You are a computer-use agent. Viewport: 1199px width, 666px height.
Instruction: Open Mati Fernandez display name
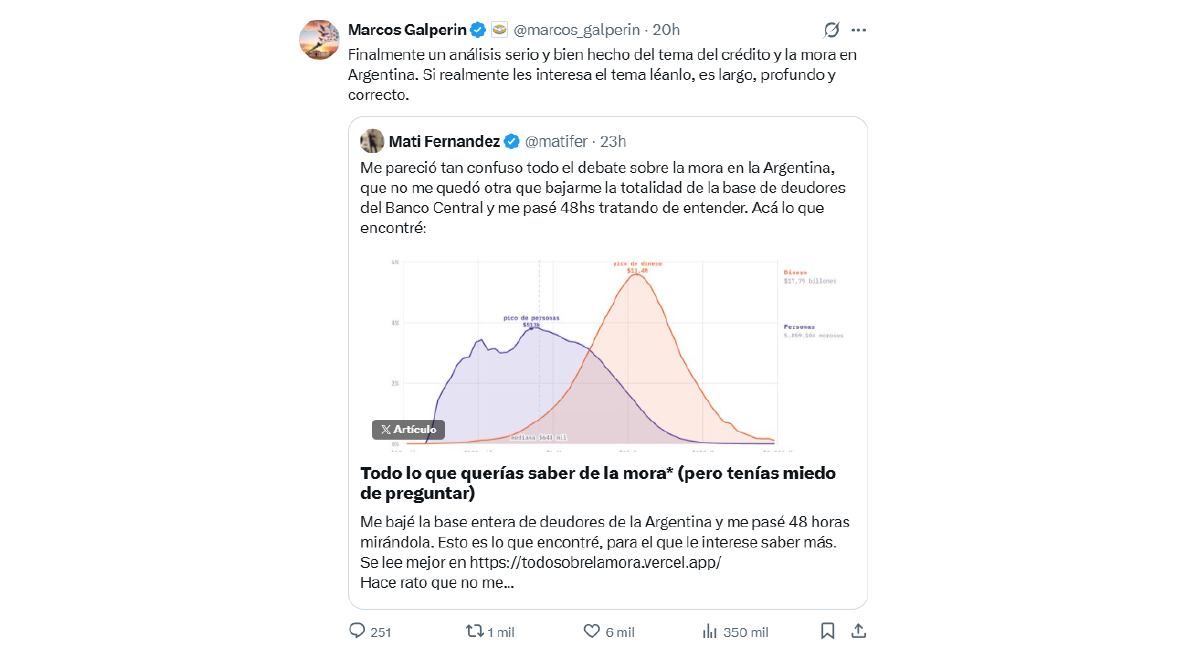(x=444, y=141)
